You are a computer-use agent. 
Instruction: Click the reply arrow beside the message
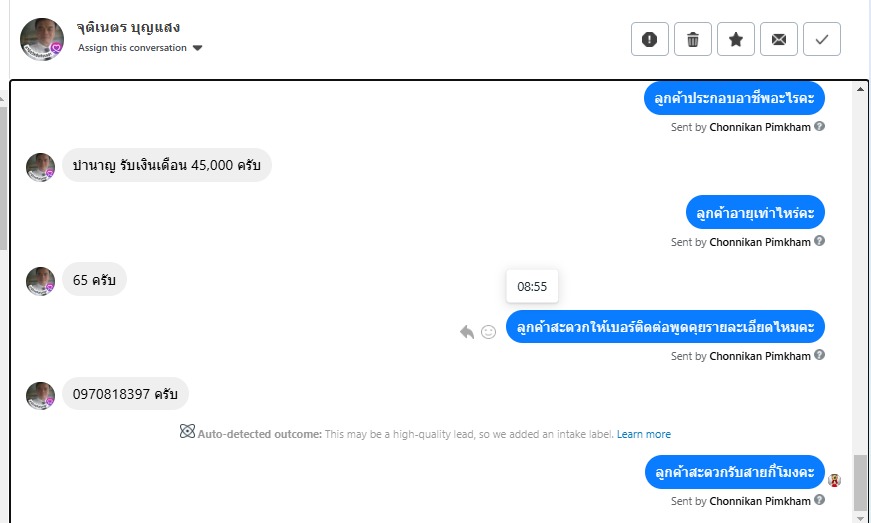coord(467,332)
